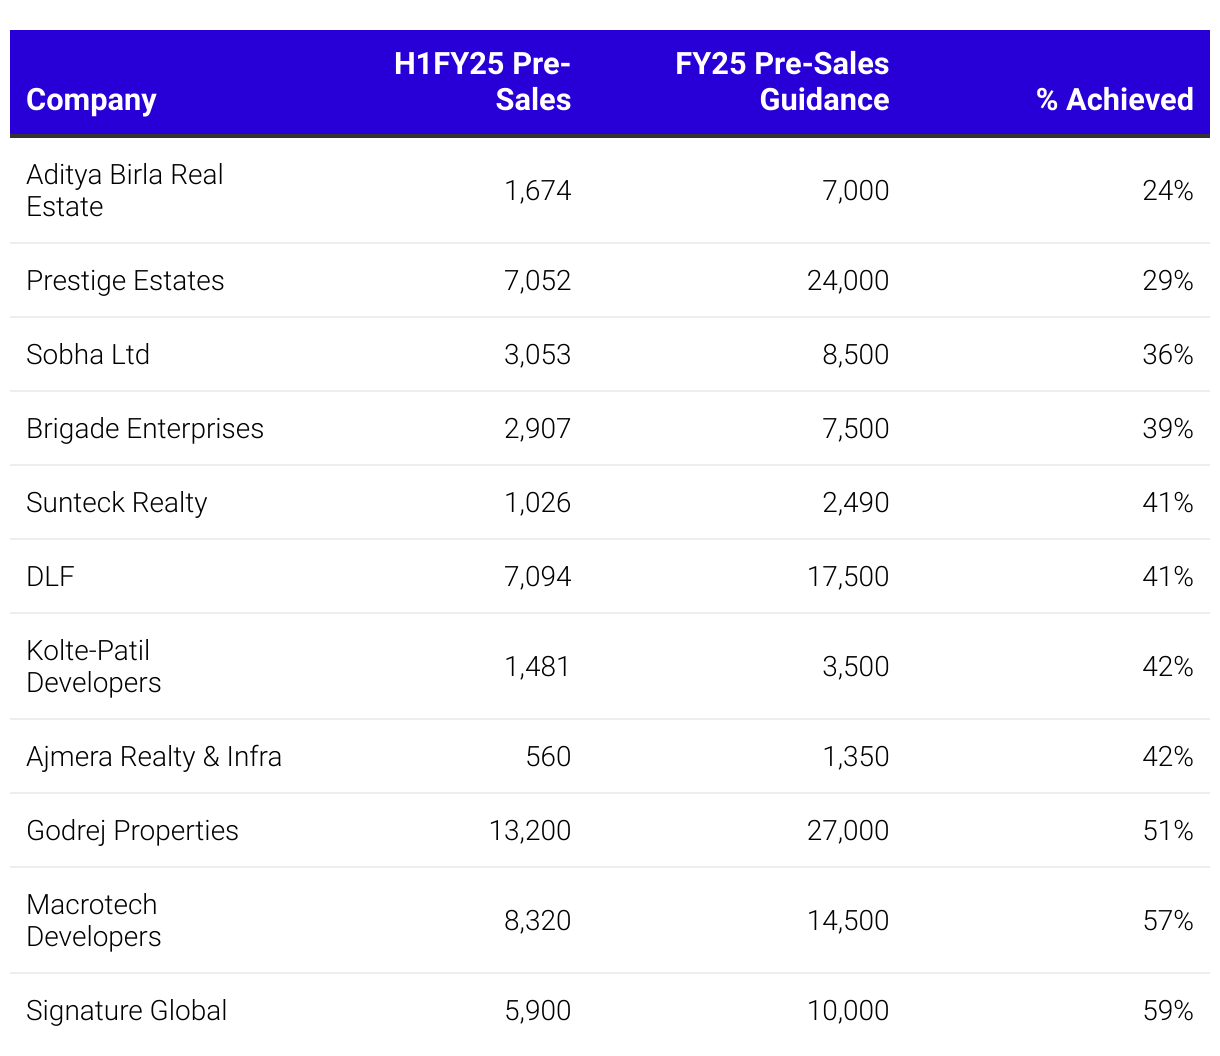Select DLF guidance value 17,500
The width and height of the screenshot is (1220, 1056).
point(848,577)
